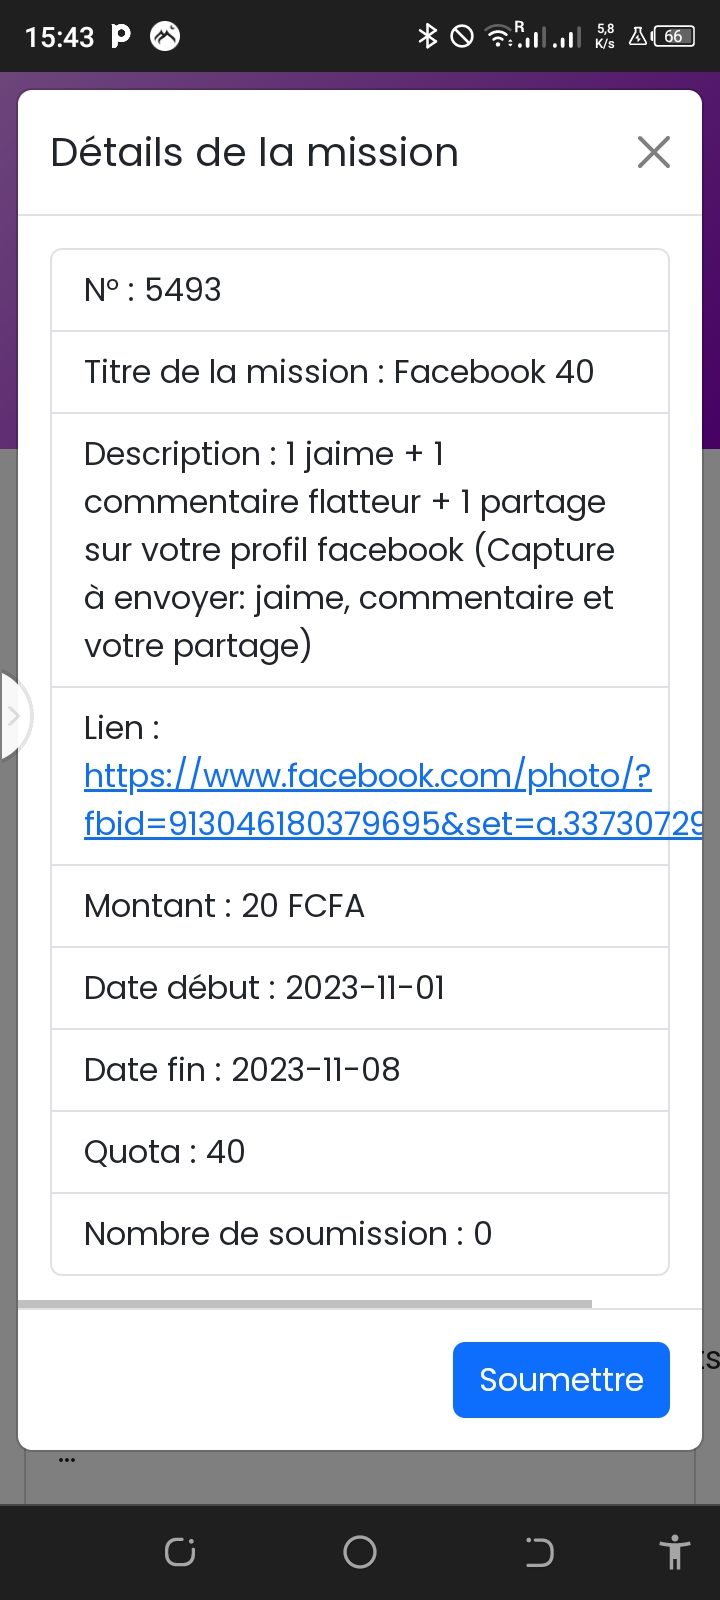Tap the Montant 20 FCFA row
This screenshot has height=1600, width=720.
(x=360, y=906)
